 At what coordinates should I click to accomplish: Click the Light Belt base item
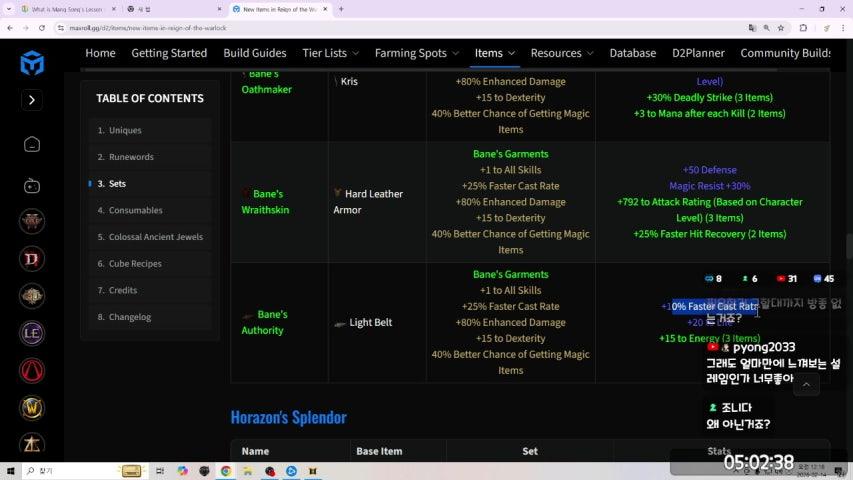[x=370, y=322]
